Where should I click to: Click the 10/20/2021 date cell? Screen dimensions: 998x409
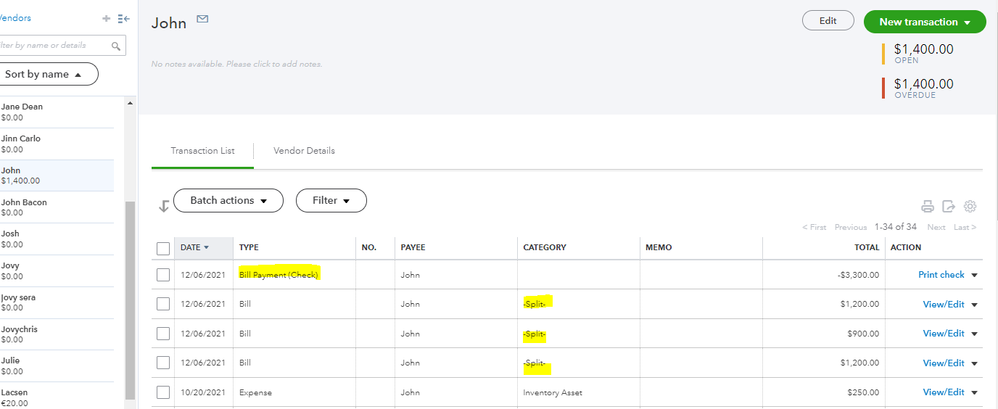coord(202,392)
